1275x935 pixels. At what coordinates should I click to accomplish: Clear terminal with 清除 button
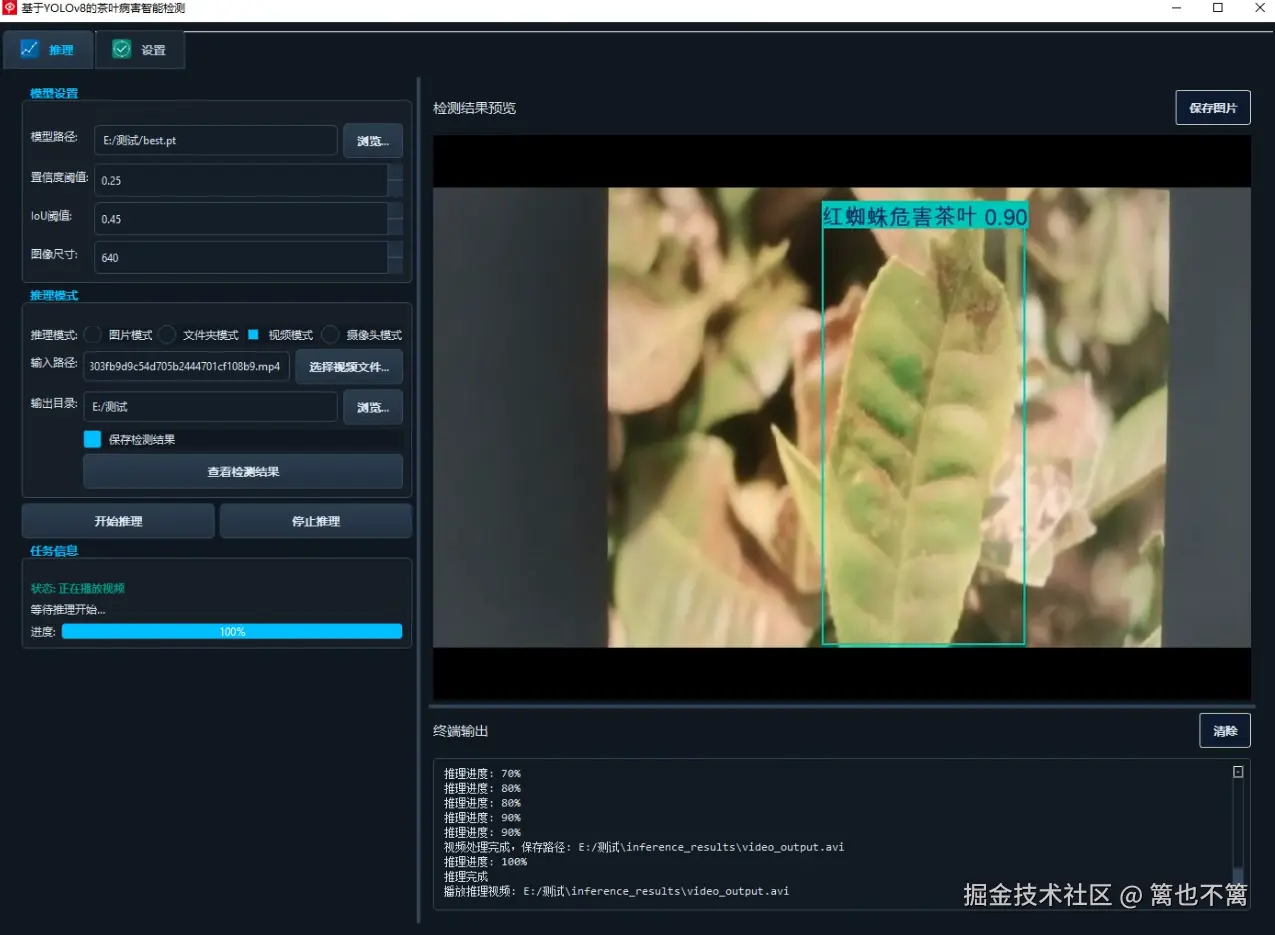click(x=1225, y=731)
